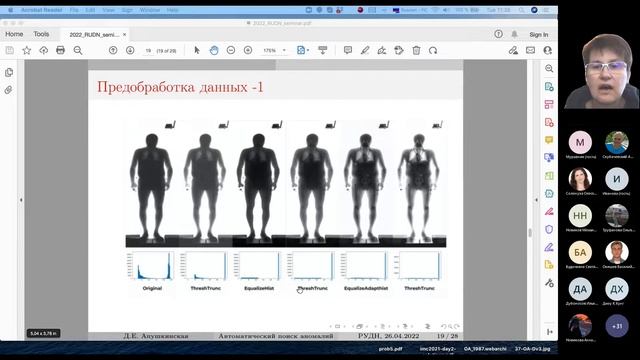Choose the Hand pan tool
Screen dimensions: 640x360
214,50
